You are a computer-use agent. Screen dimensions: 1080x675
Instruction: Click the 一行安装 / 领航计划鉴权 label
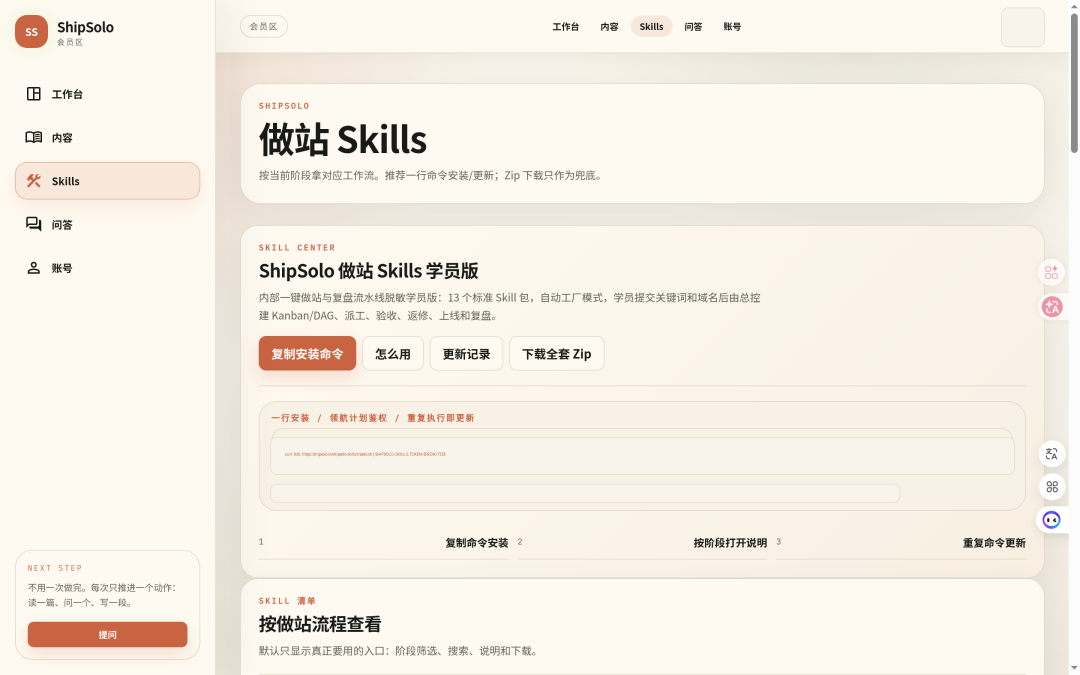click(x=373, y=418)
